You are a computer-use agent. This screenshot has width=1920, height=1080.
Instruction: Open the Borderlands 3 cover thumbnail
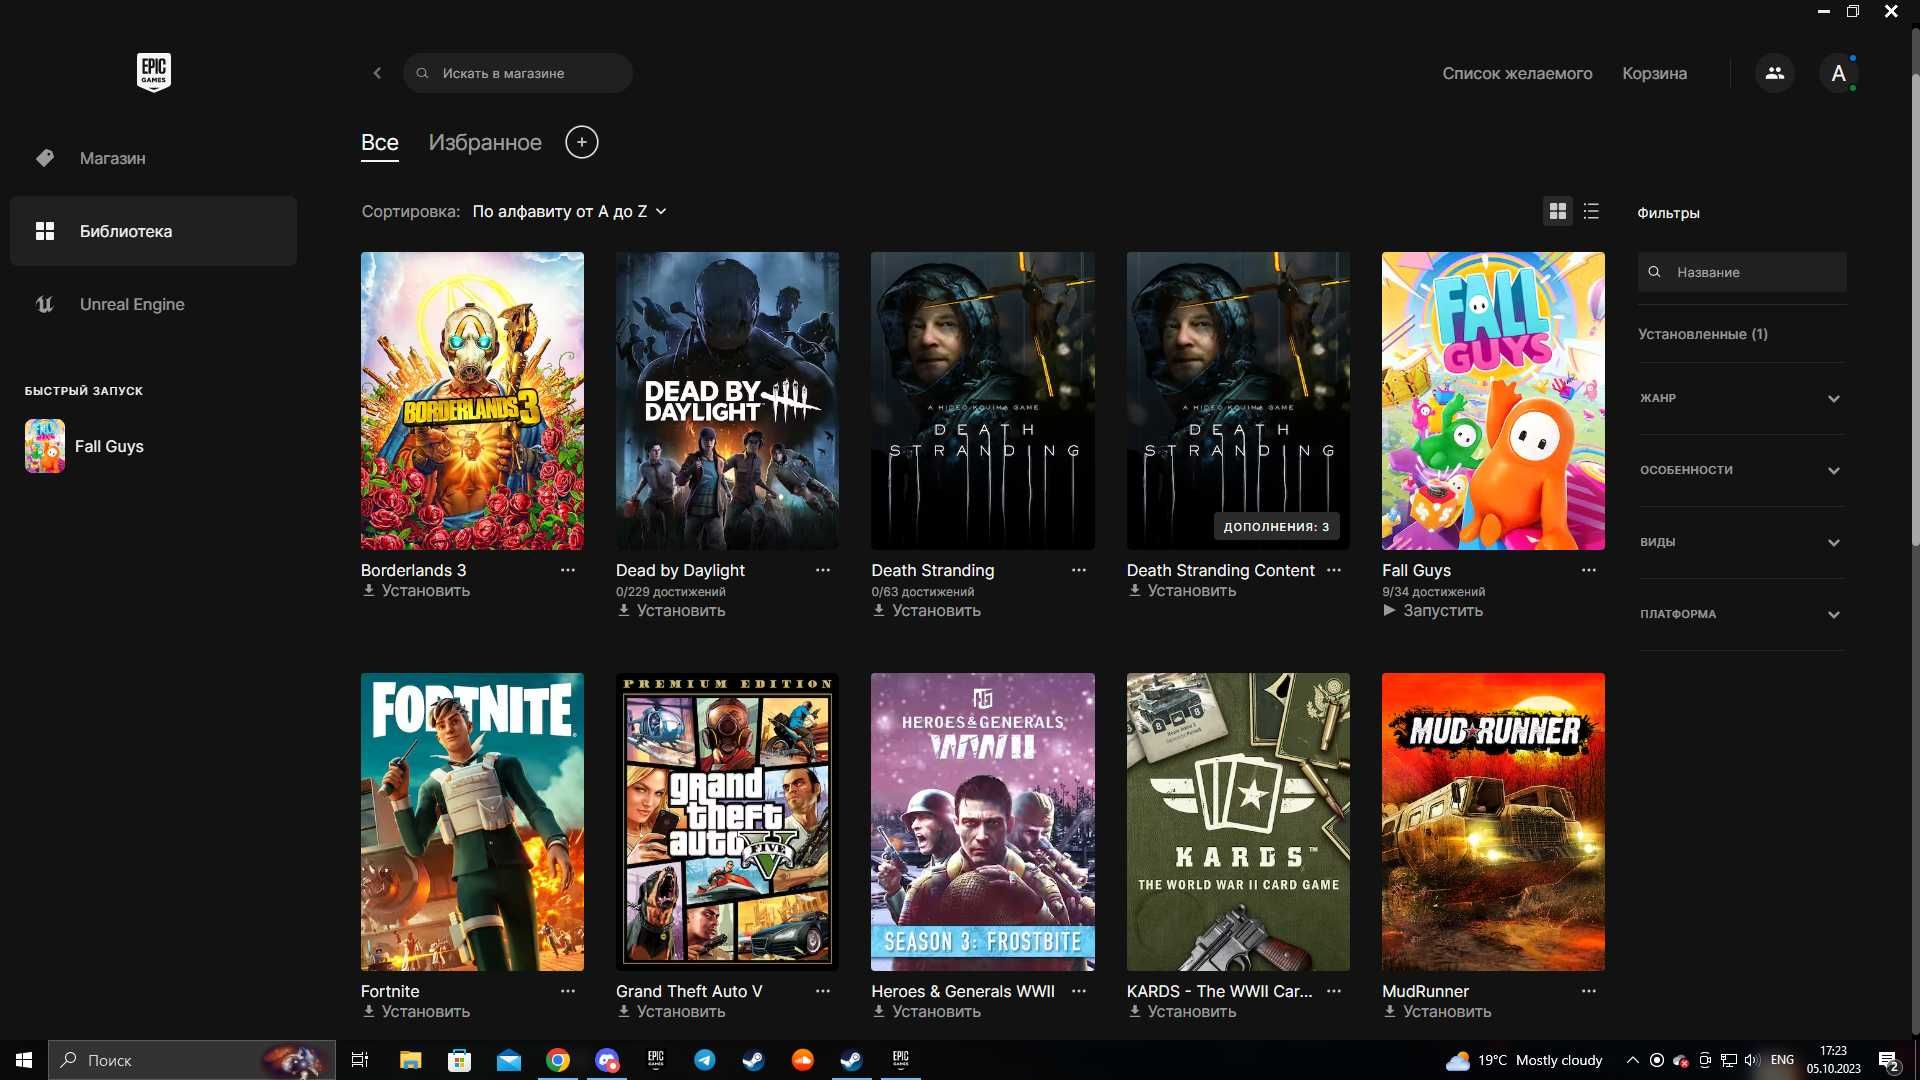(472, 401)
